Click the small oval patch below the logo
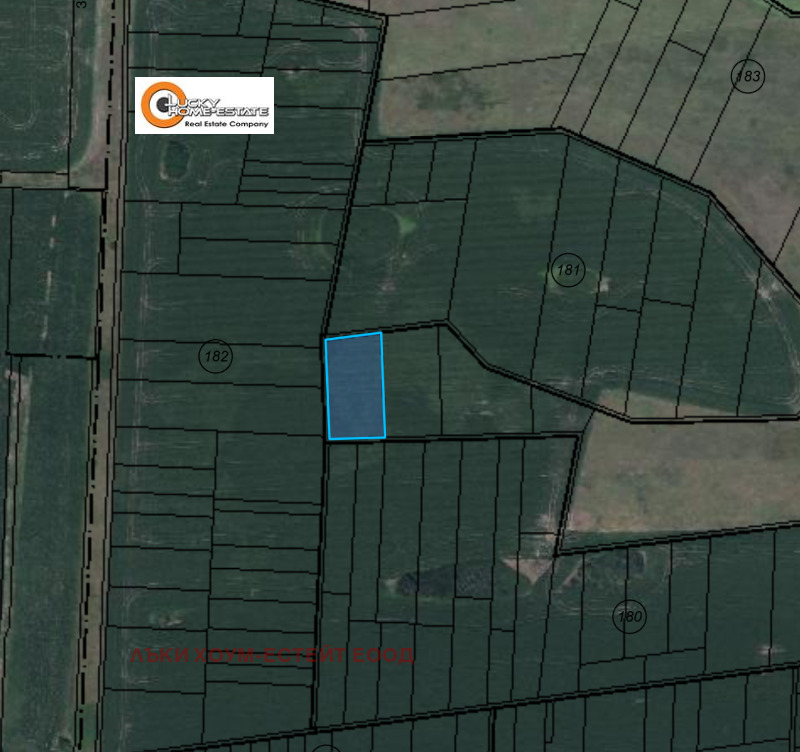800x752 pixels. click(x=175, y=156)
